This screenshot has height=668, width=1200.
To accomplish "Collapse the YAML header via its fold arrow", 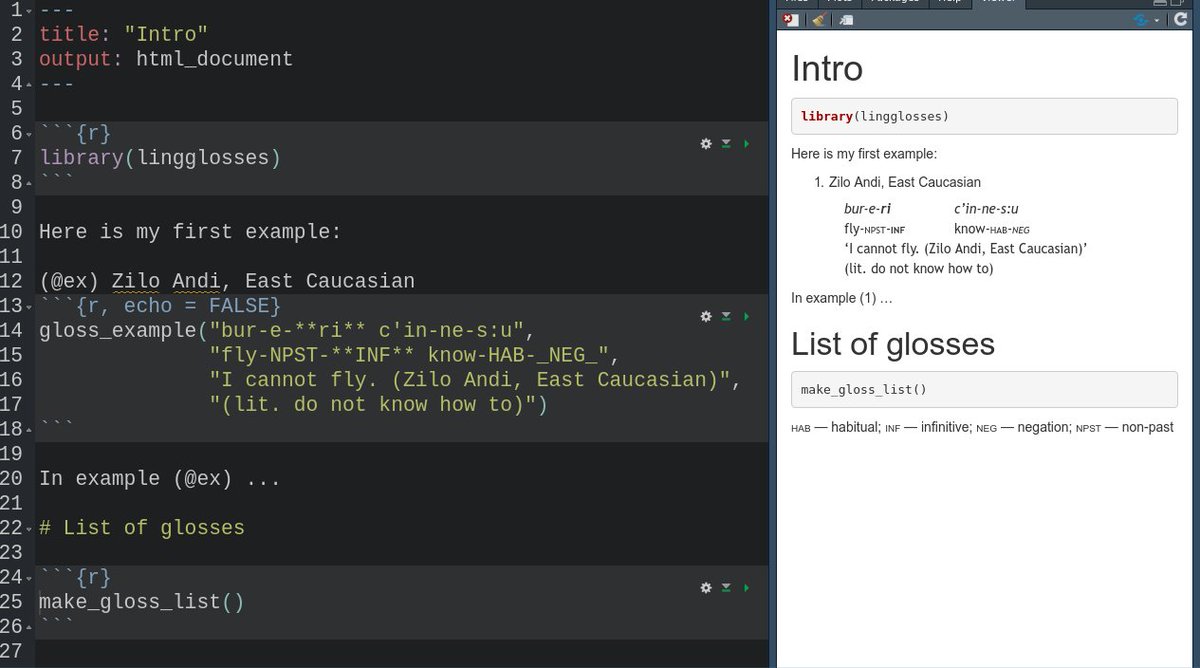I will pyautogui.click(x=29, y=10).
